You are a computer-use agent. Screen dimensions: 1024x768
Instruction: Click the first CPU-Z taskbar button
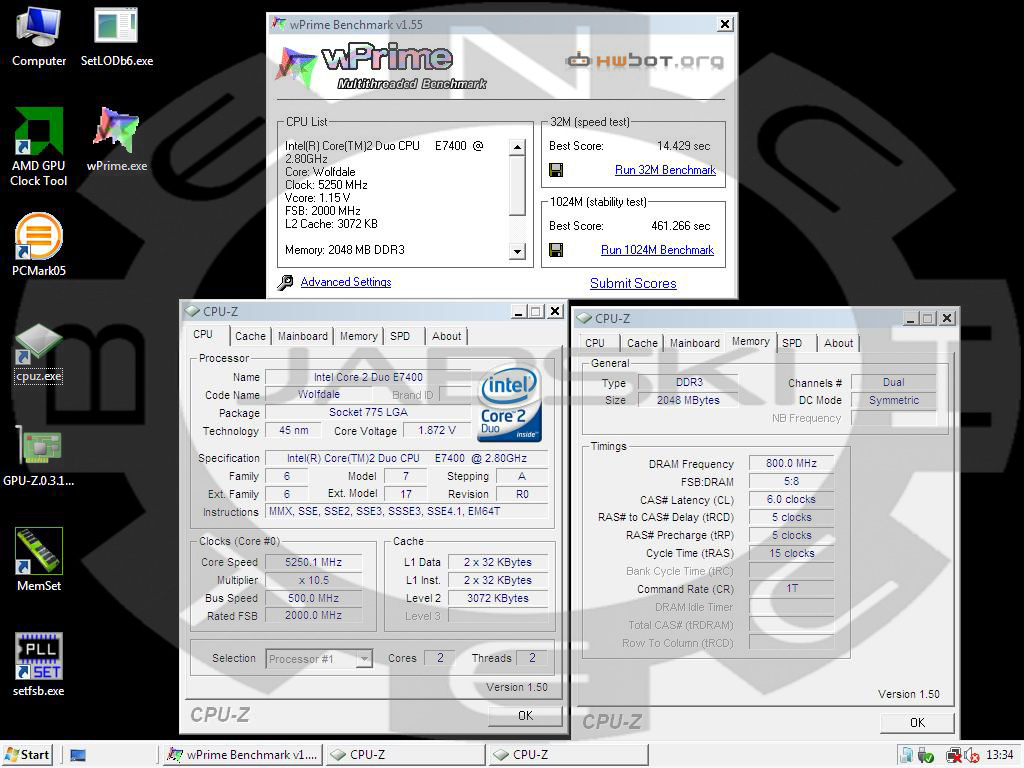pyautogui.click(x=406, y=755)
